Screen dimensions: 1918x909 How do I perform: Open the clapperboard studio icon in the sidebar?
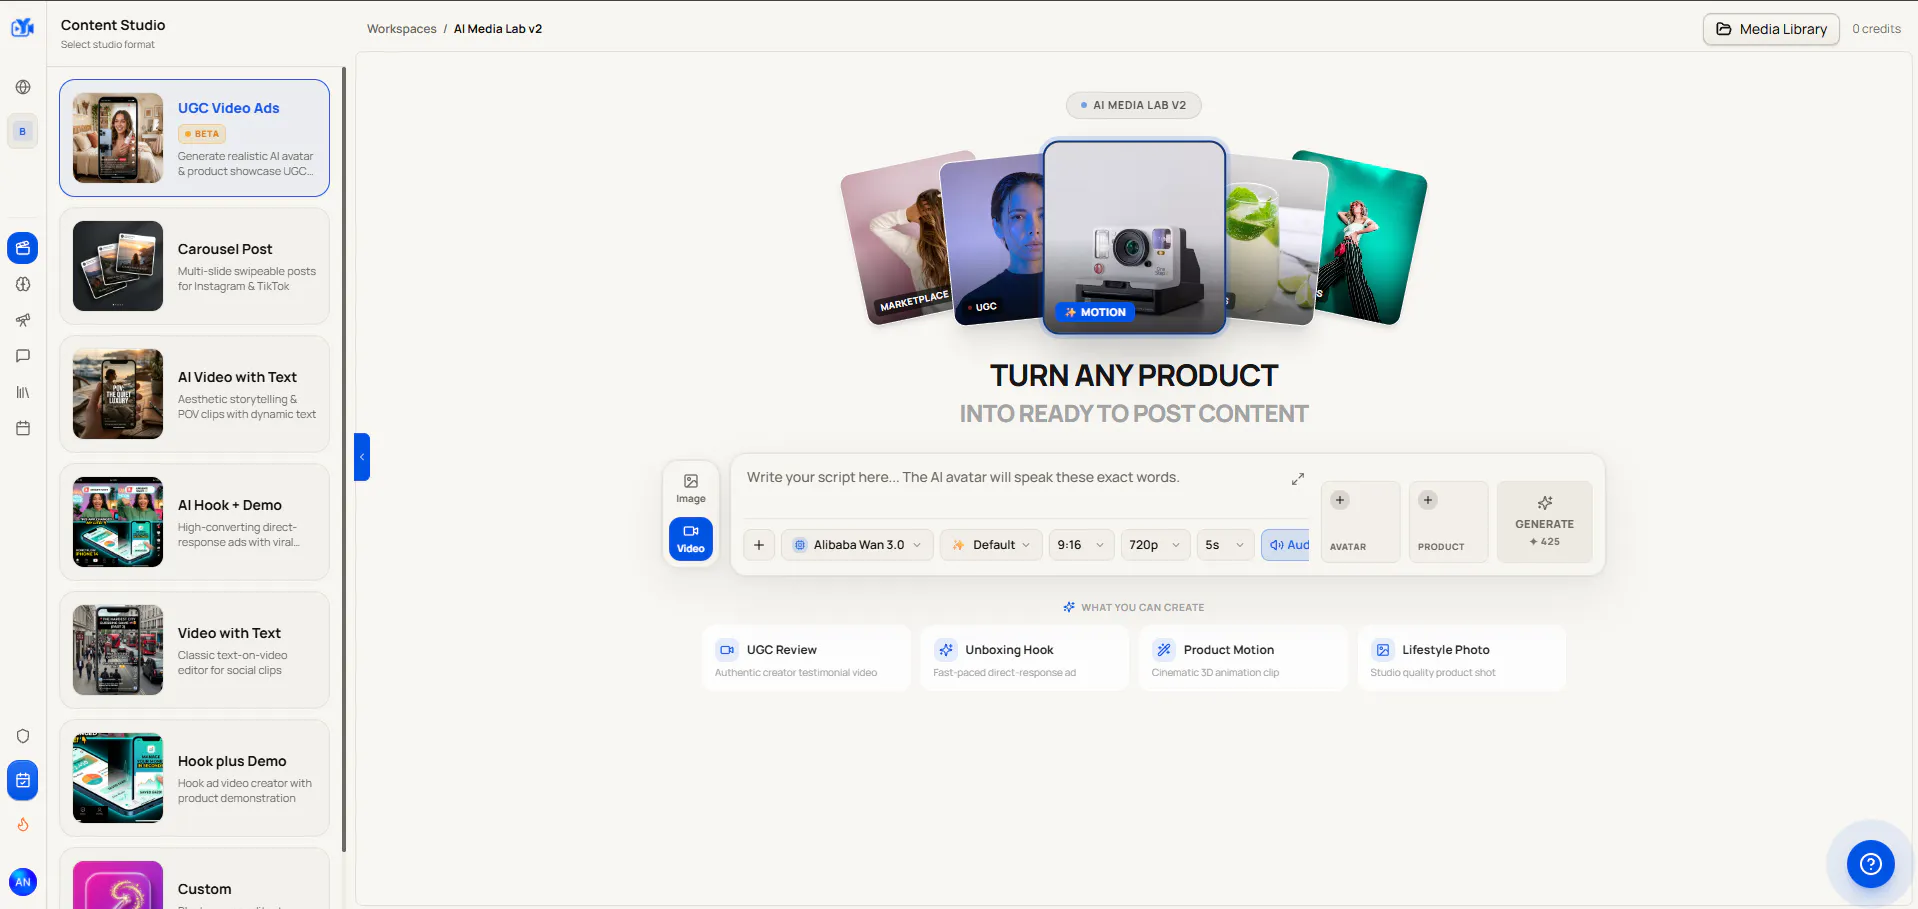coord(23,248)
